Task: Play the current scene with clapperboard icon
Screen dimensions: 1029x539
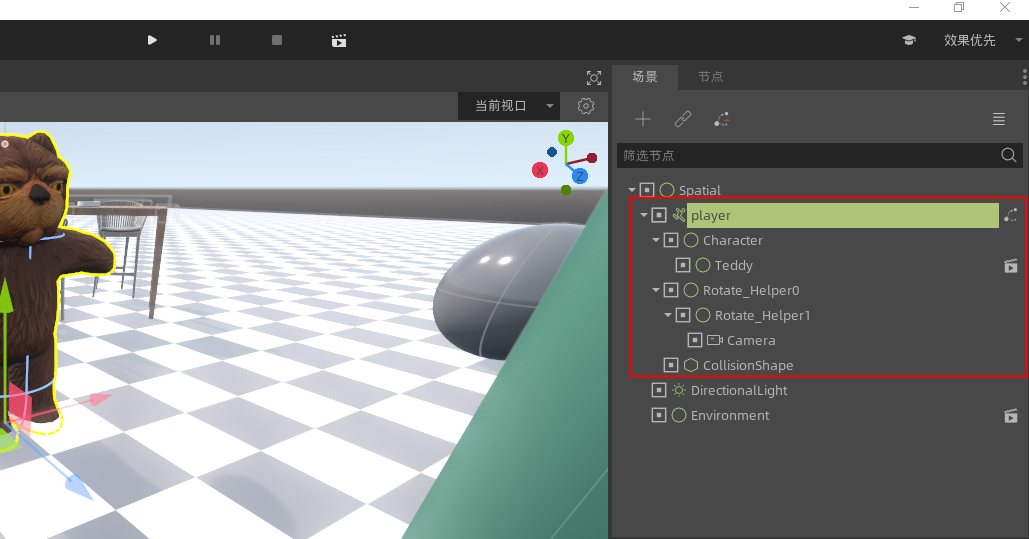Action: [339, 41]
